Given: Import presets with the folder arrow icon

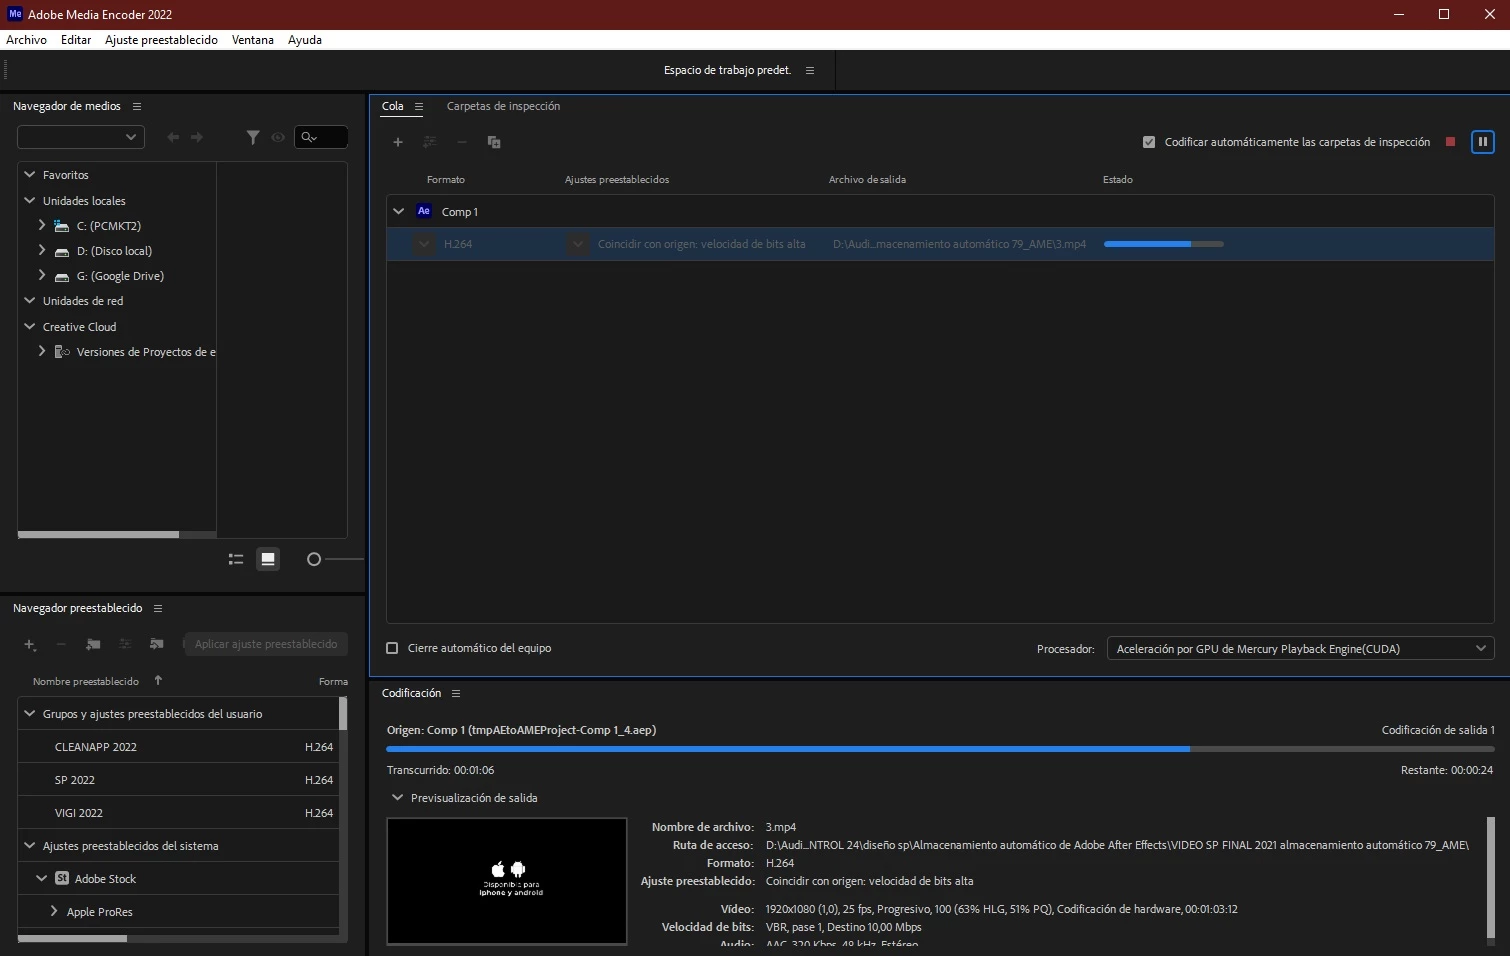Looking at the screenshot, I should coord(157,645).
